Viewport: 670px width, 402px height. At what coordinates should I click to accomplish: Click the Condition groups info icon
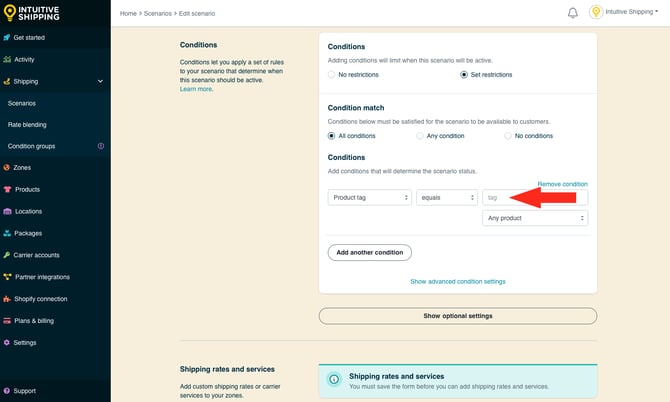coord(100,146)
